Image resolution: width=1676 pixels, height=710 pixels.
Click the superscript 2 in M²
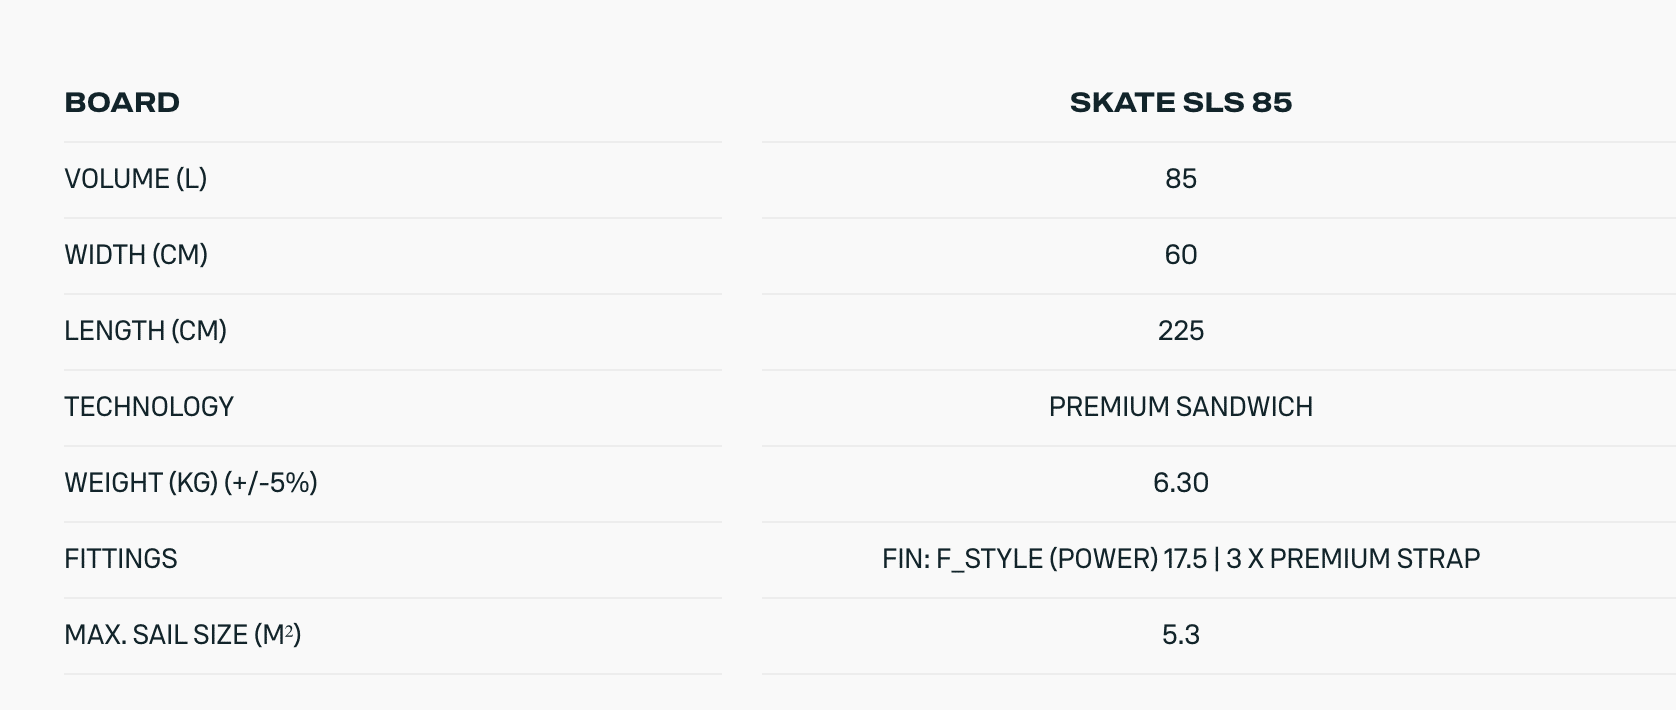click(287, 630)
